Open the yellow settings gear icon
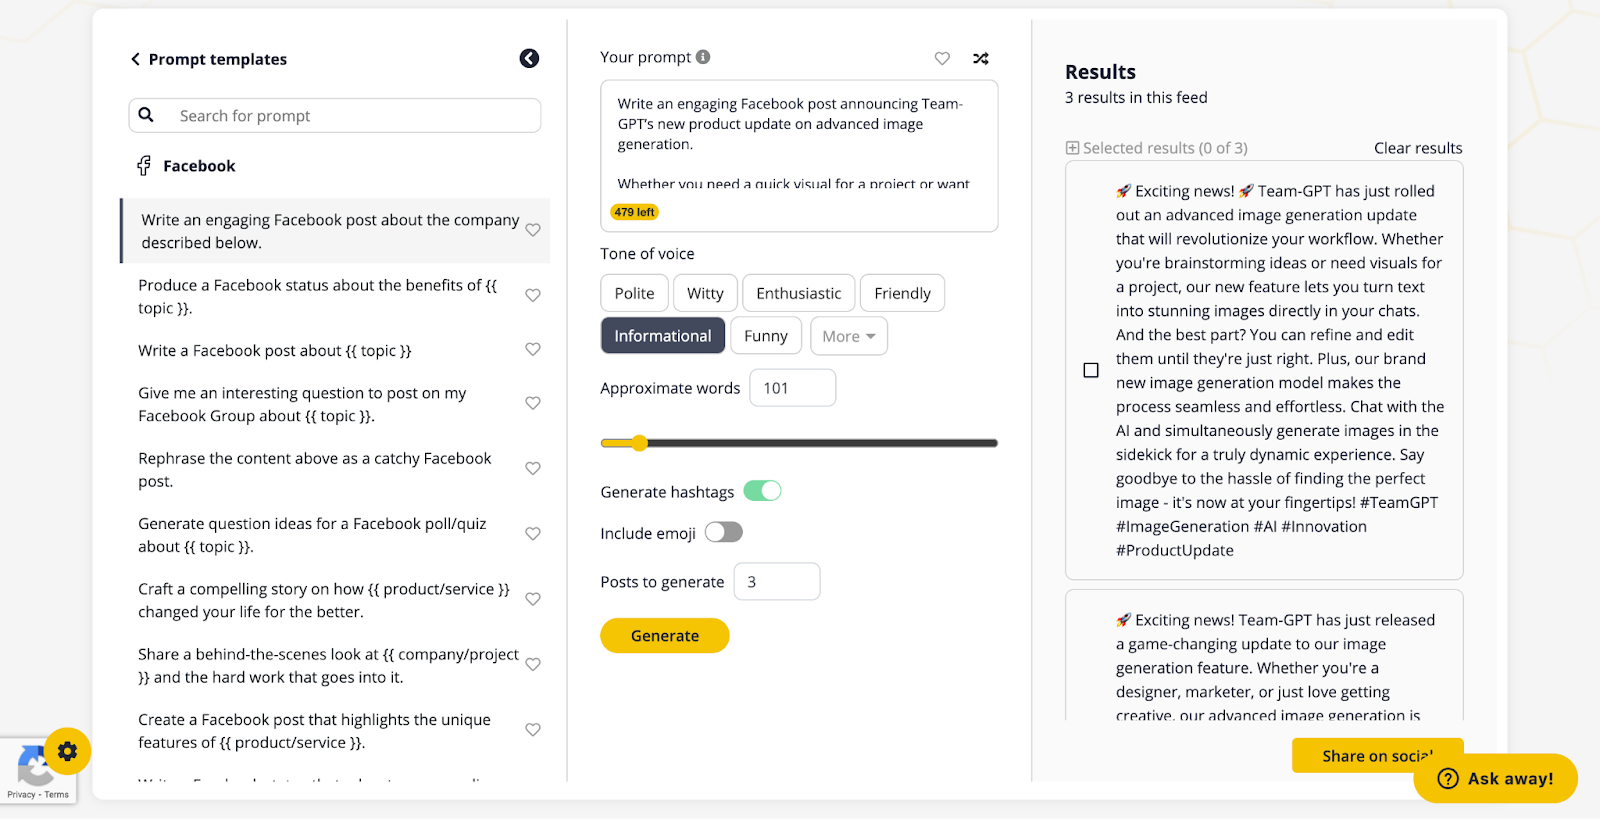Image resolution: width=1600 pixels, height=819 pixels. tap(67, 751)
